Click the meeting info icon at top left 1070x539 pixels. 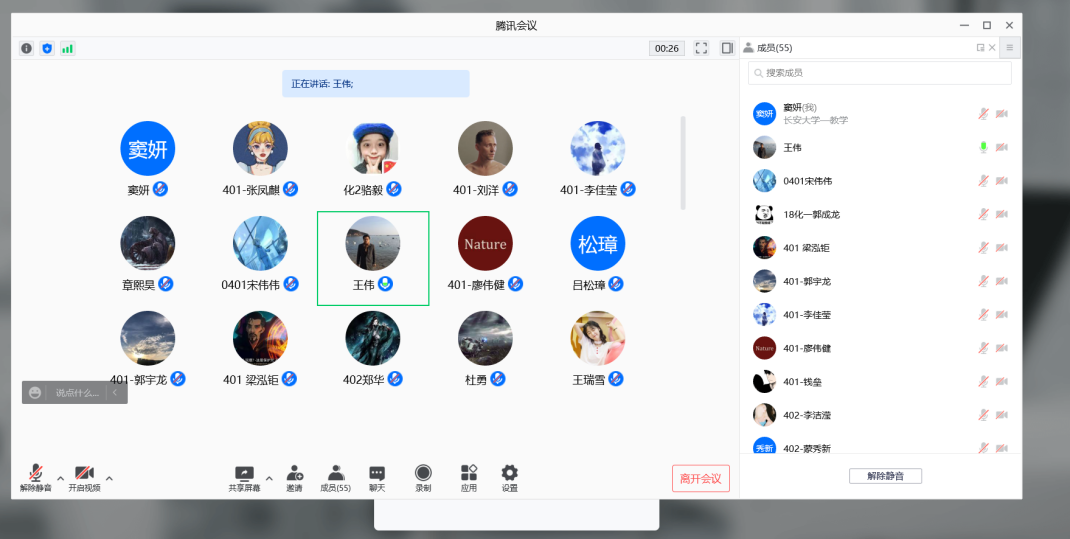(26, 48)
